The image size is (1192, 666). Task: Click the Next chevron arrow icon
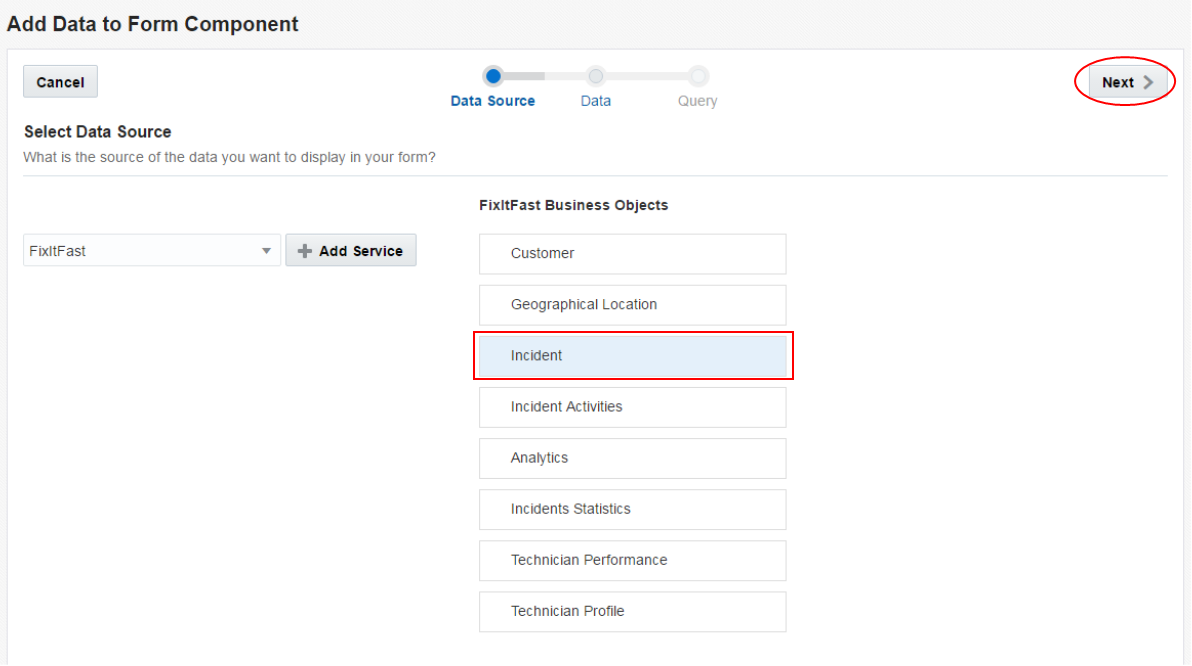click(1148, 83)
